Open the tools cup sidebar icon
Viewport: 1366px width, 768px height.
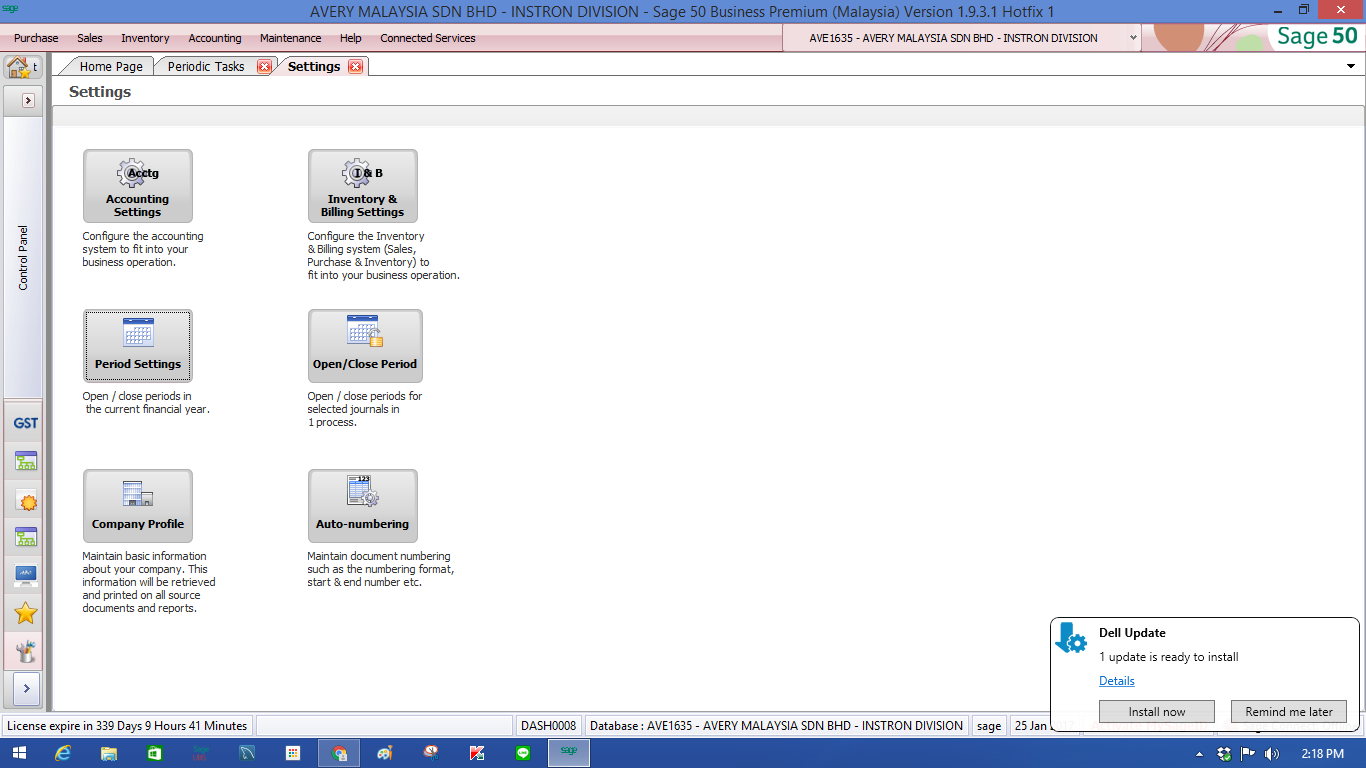(x=25, y=651)
